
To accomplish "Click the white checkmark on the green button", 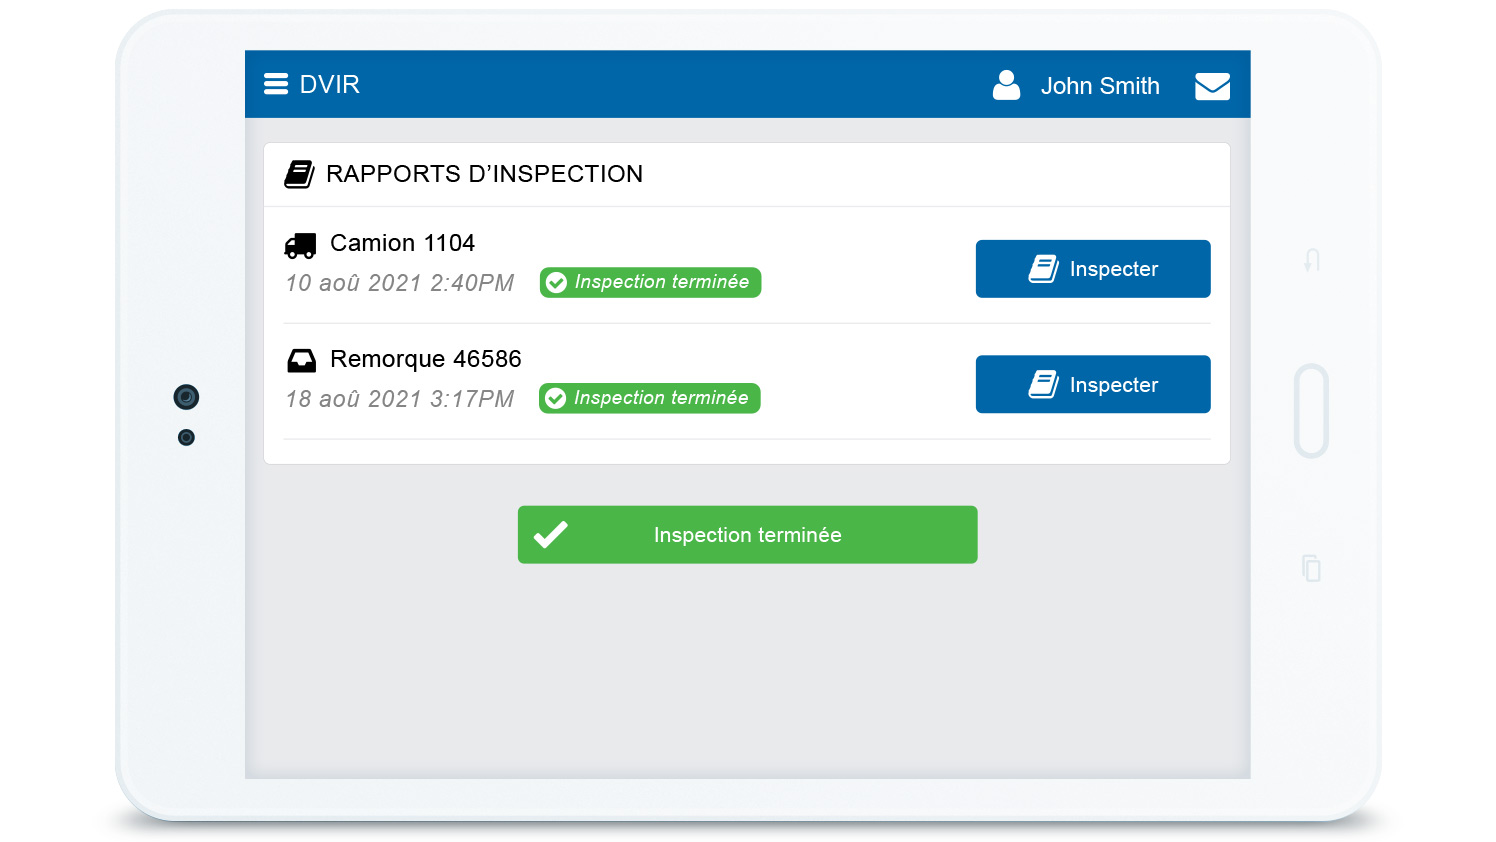I will click(x=550, y=535).
